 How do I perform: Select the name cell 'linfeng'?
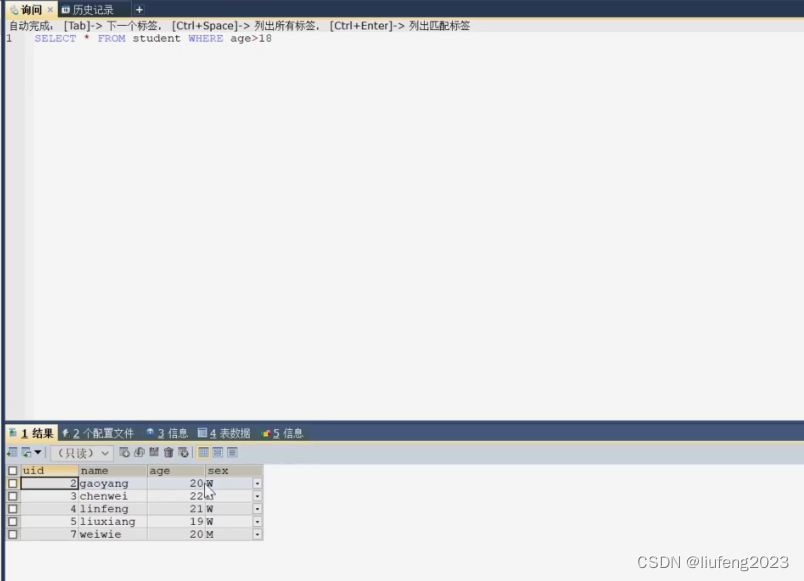coord(113,509)
